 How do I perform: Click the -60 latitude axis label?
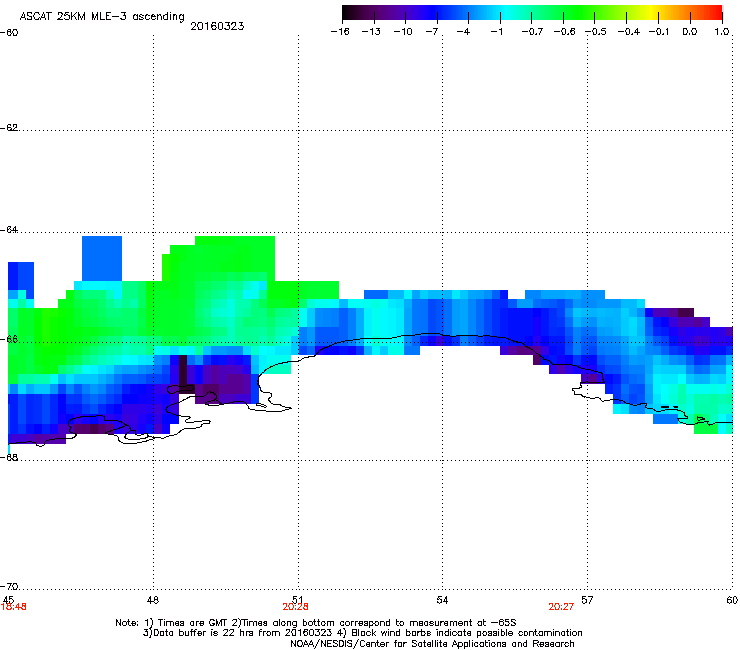click(x=9, y=33)
